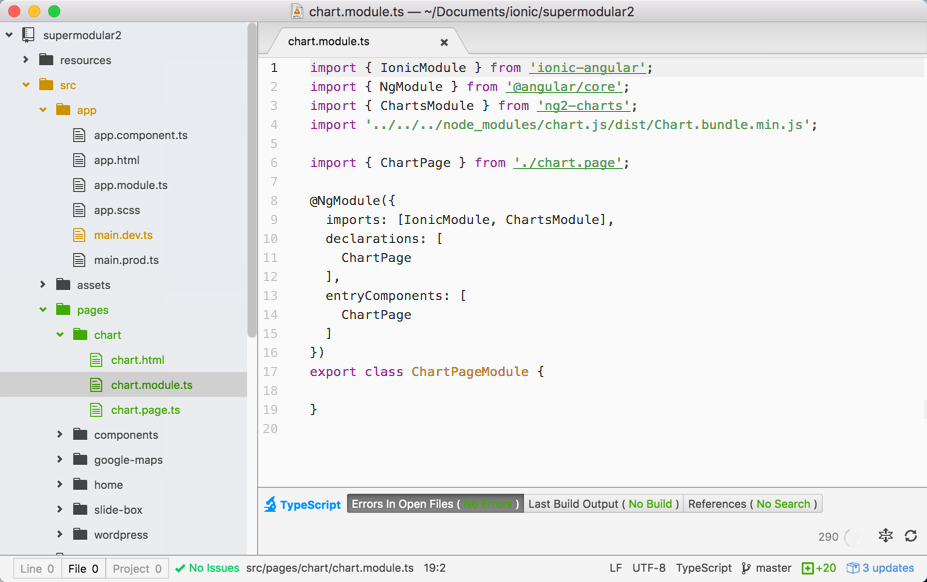Click the tree view vertical scrollbar
Image resolution: width=927 pixels, height=582 pixels.
pos(252,180)
